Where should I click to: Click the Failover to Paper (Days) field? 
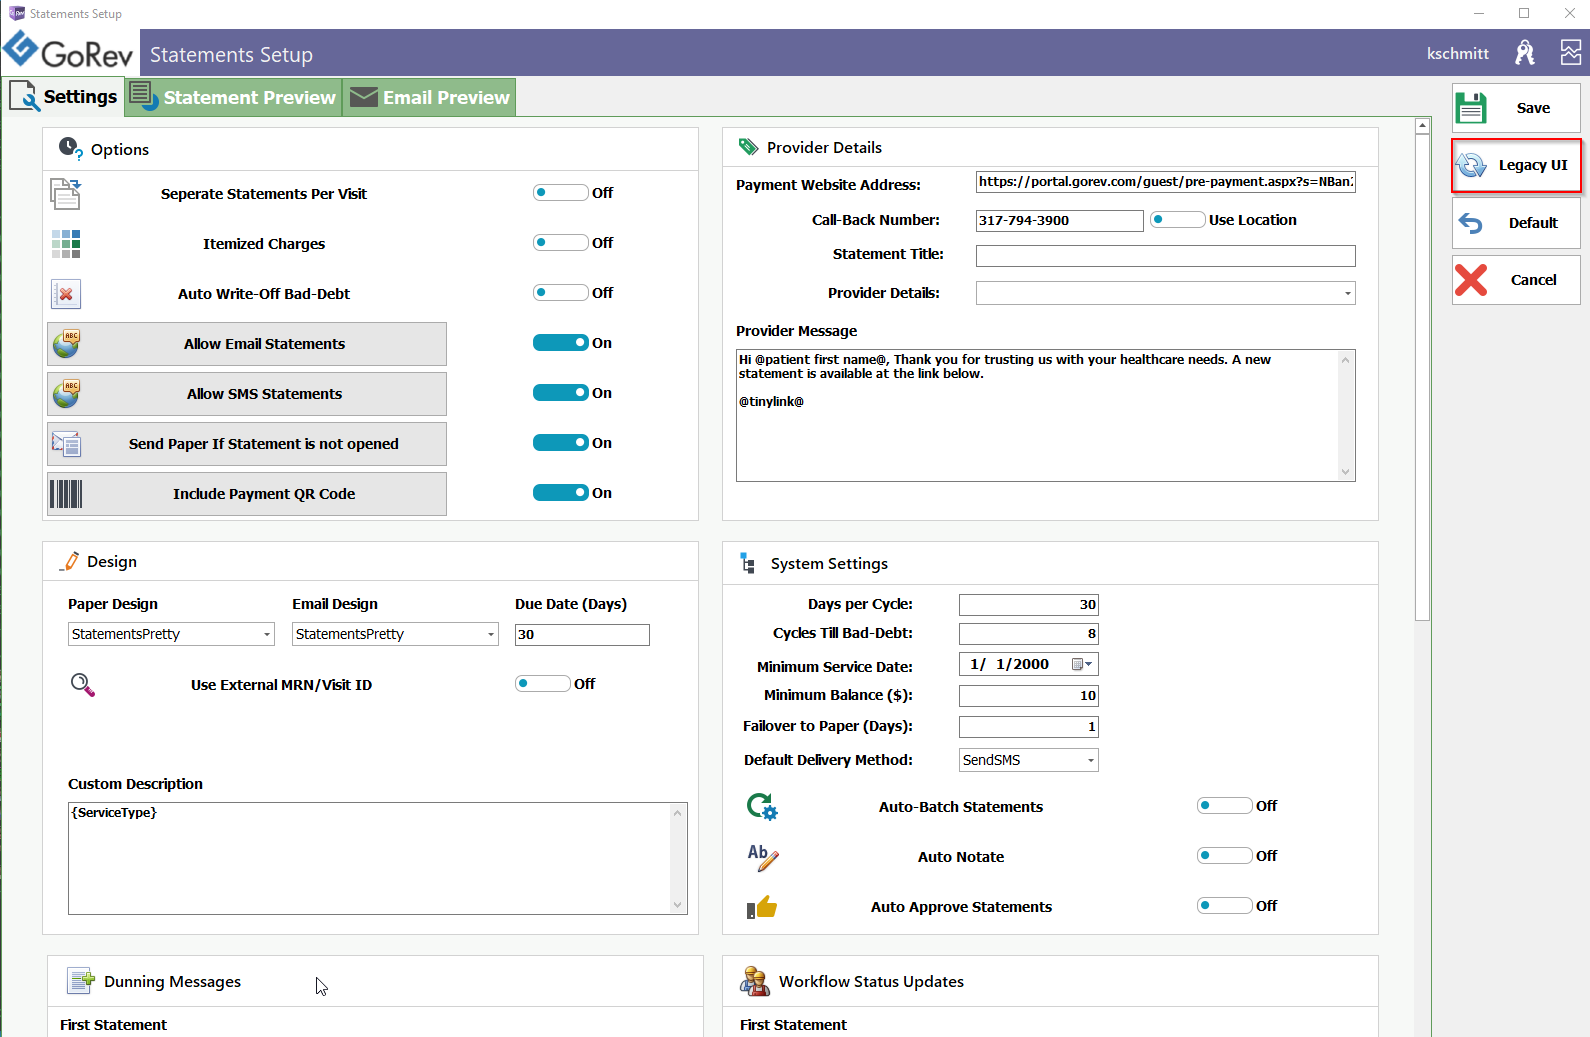coord(1029,727)
